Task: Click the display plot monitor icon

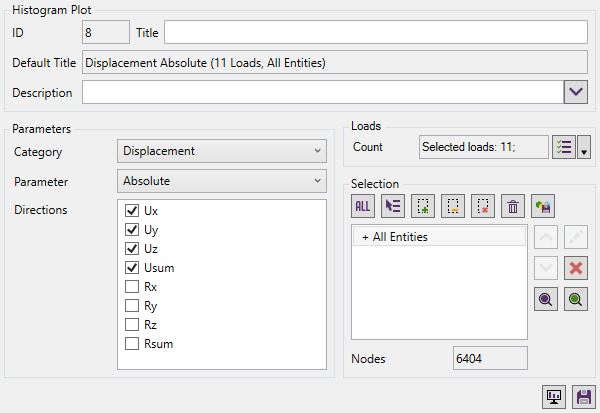Action: (552, 396)
